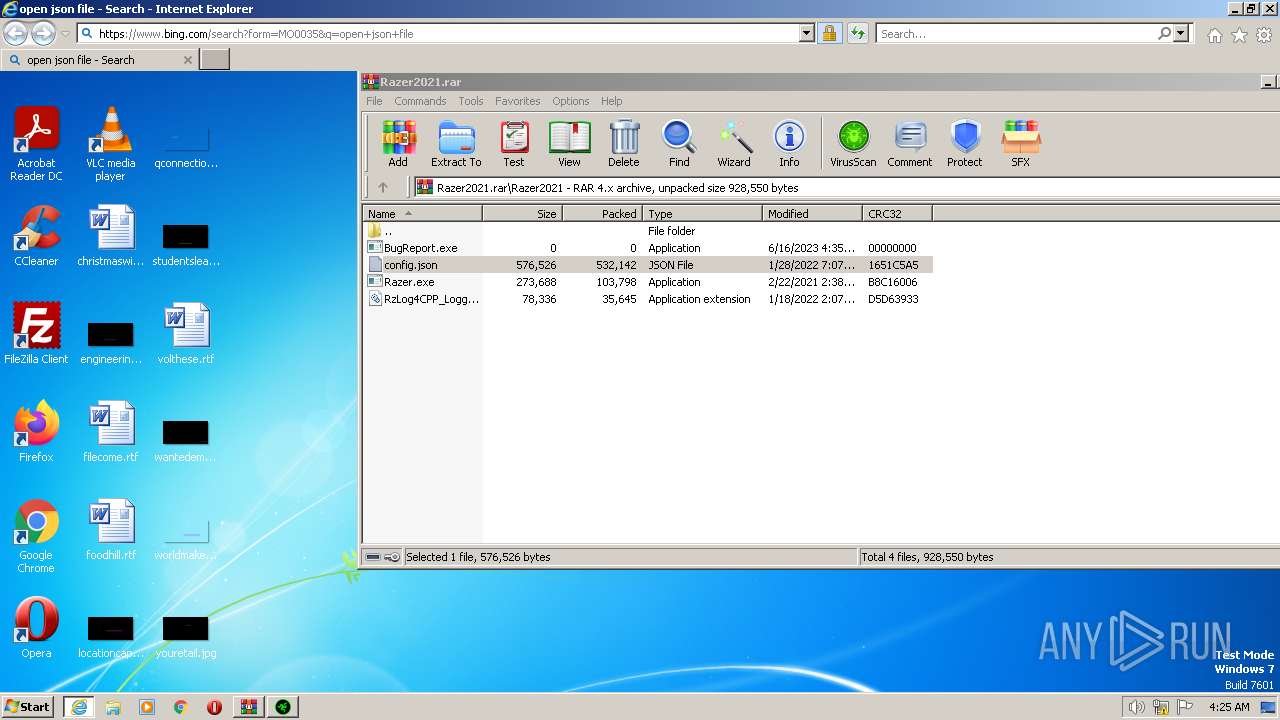Click the SFX archive icon

coord(1021,143)
